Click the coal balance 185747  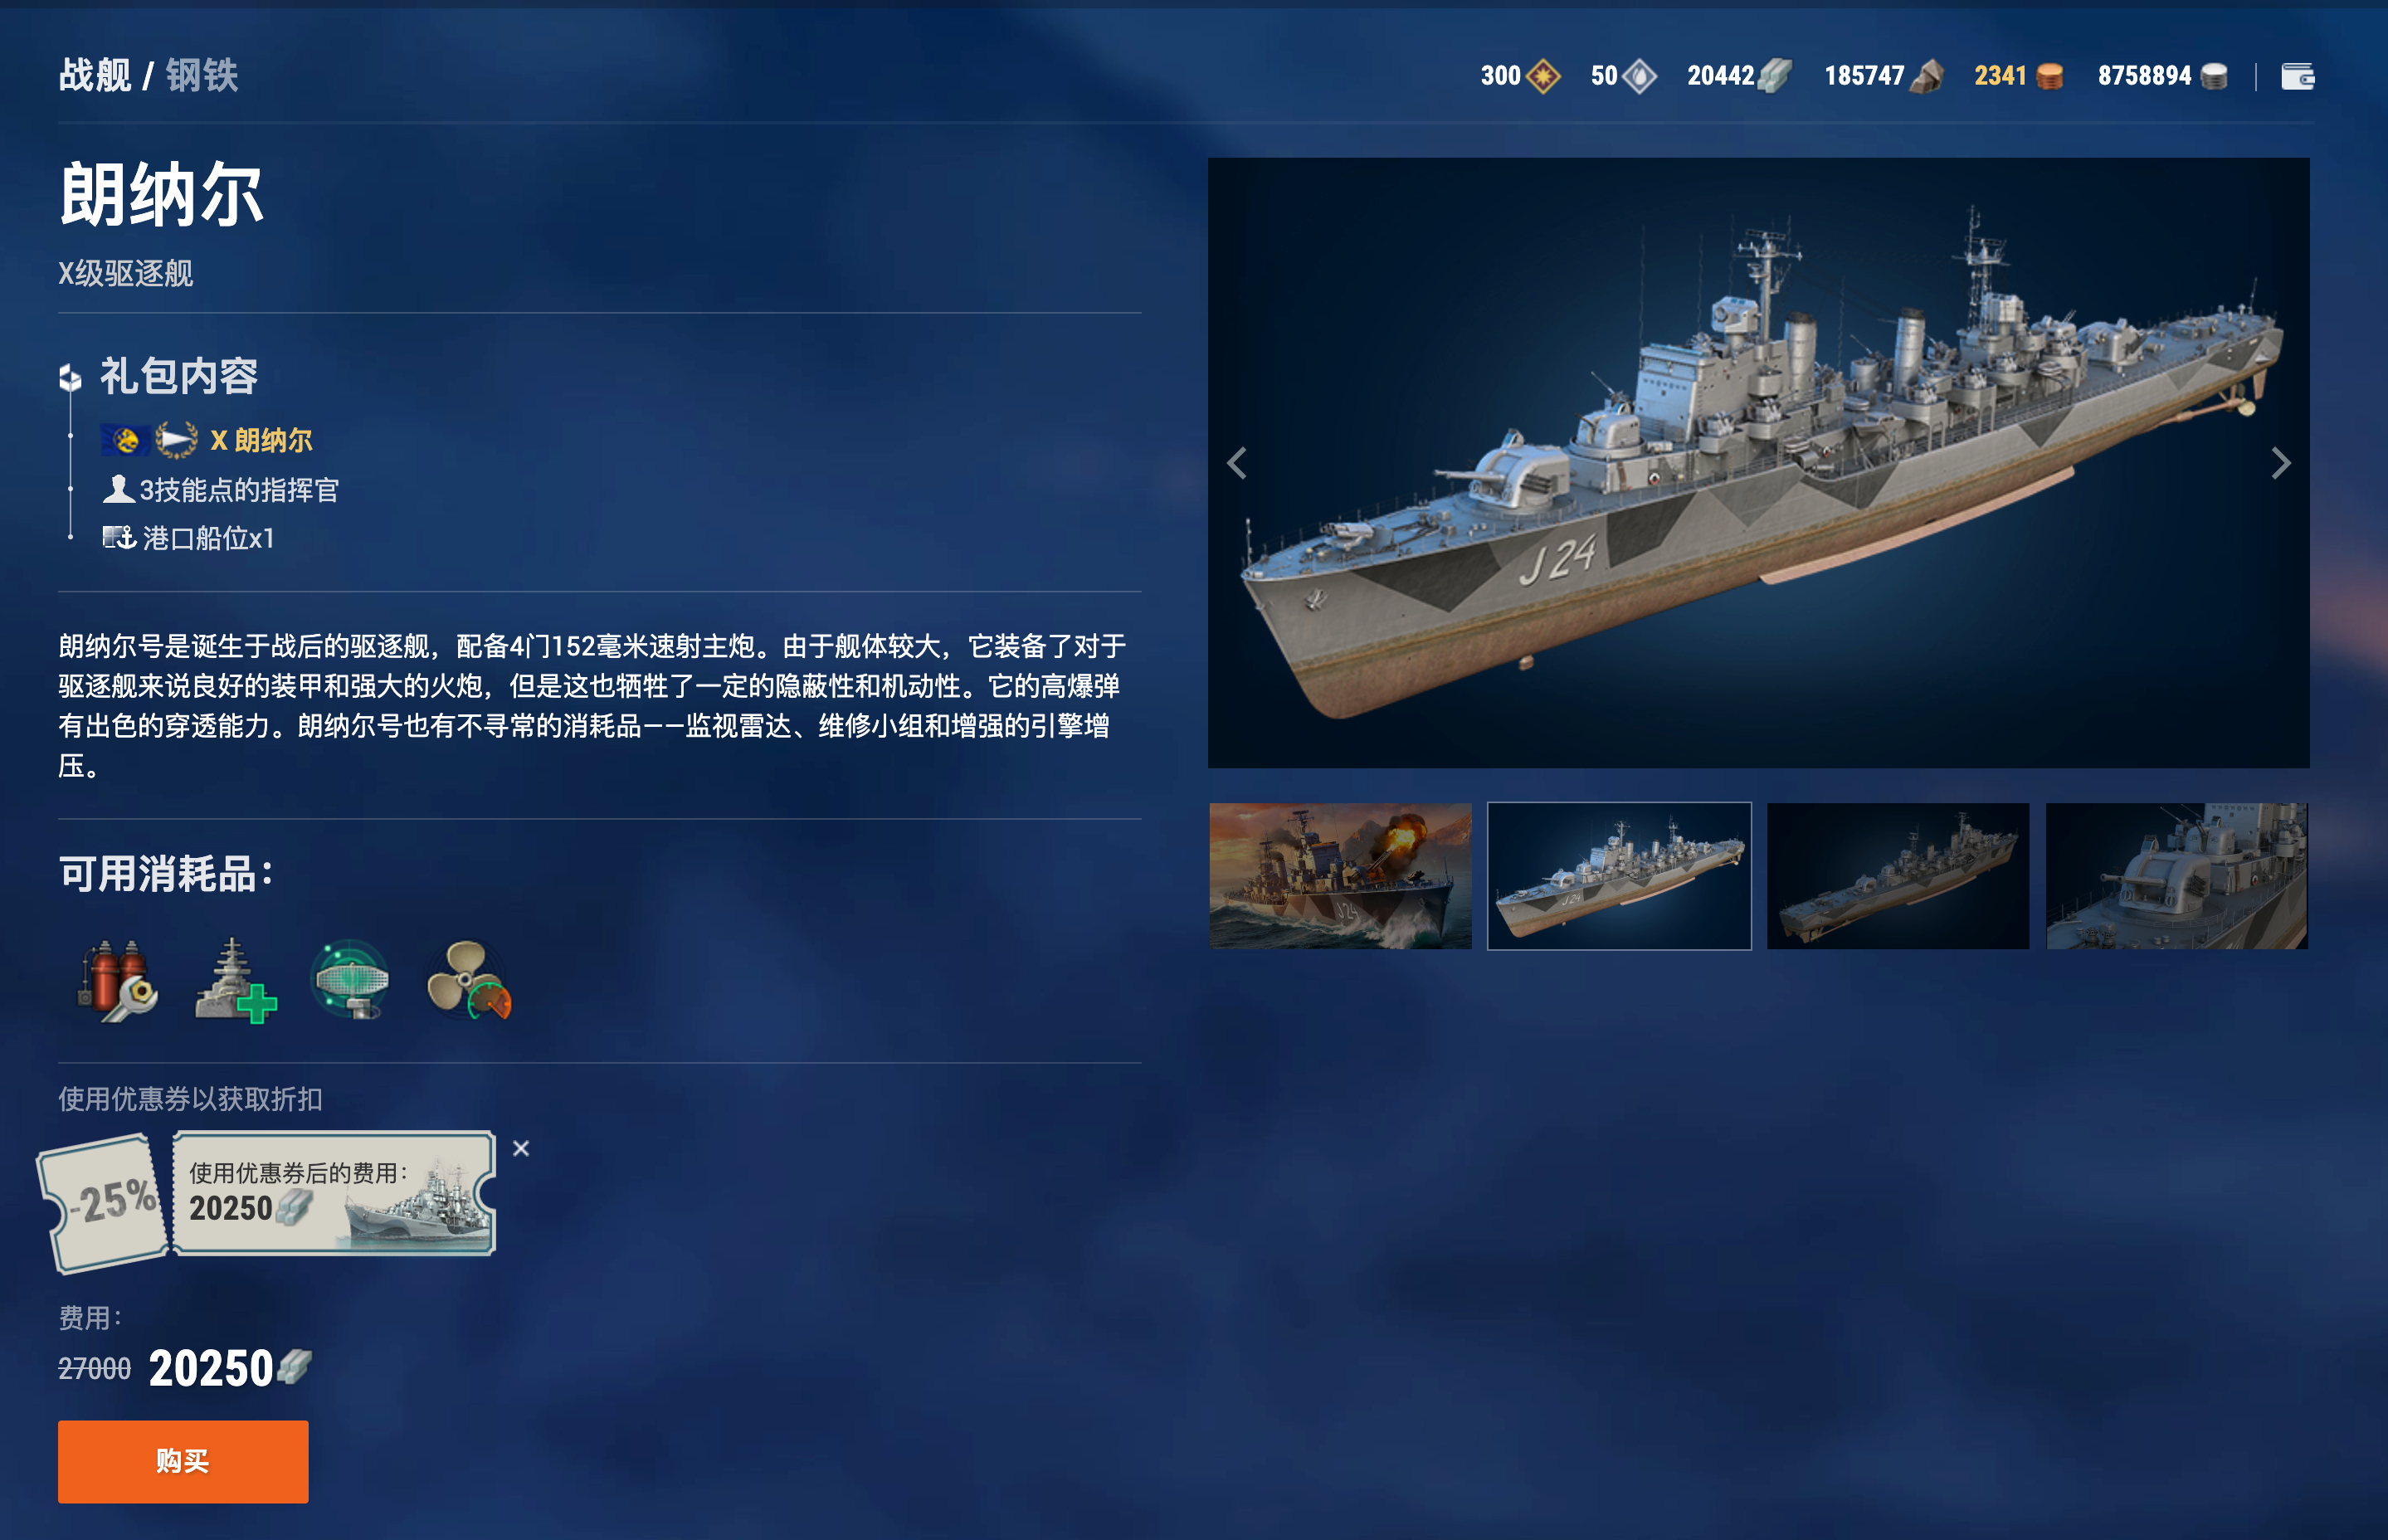1883,76
